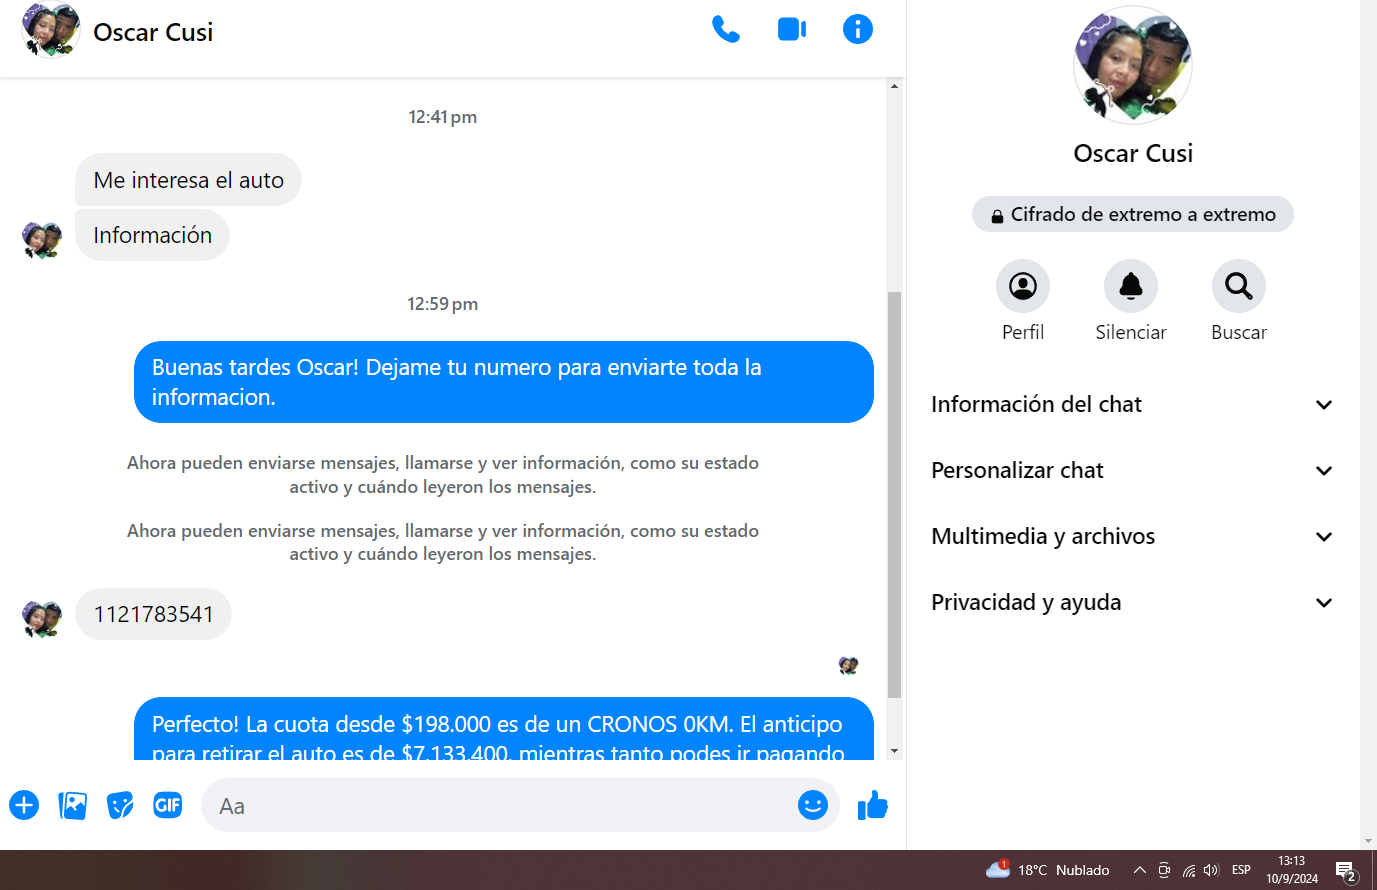Viewport: 1377px width, 890px height.
Task: Show hidden system tray icons
Action: coord(1139,870)
